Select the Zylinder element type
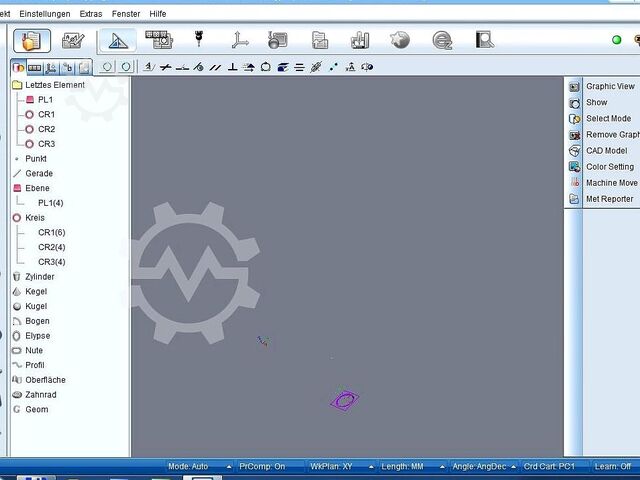This screenshot has height=480, width=640. click(x=40, y=277)
